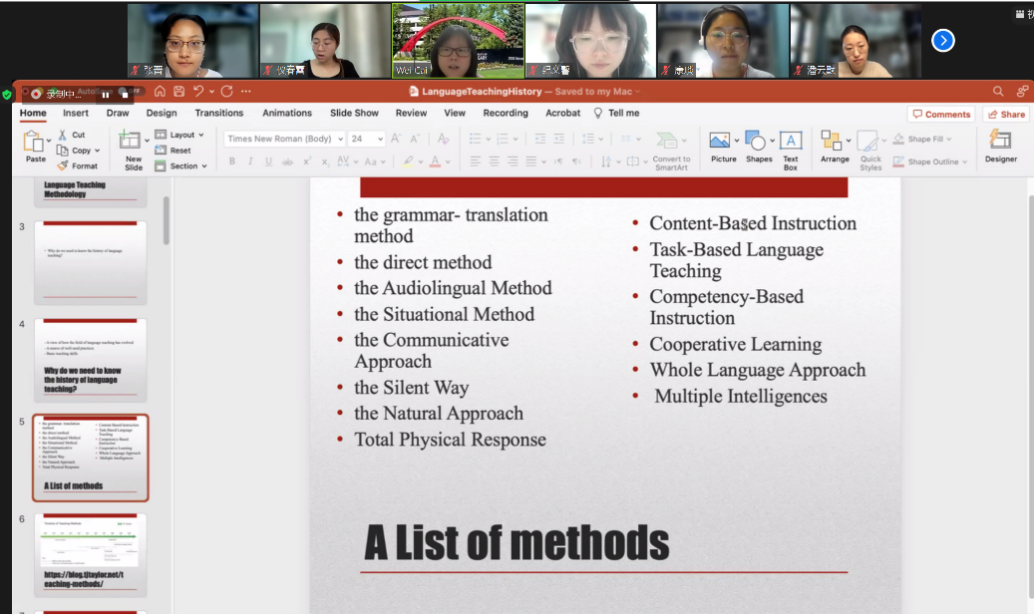Toggle Bold formatting
1034x614 pixels.
tap(232, 161)
